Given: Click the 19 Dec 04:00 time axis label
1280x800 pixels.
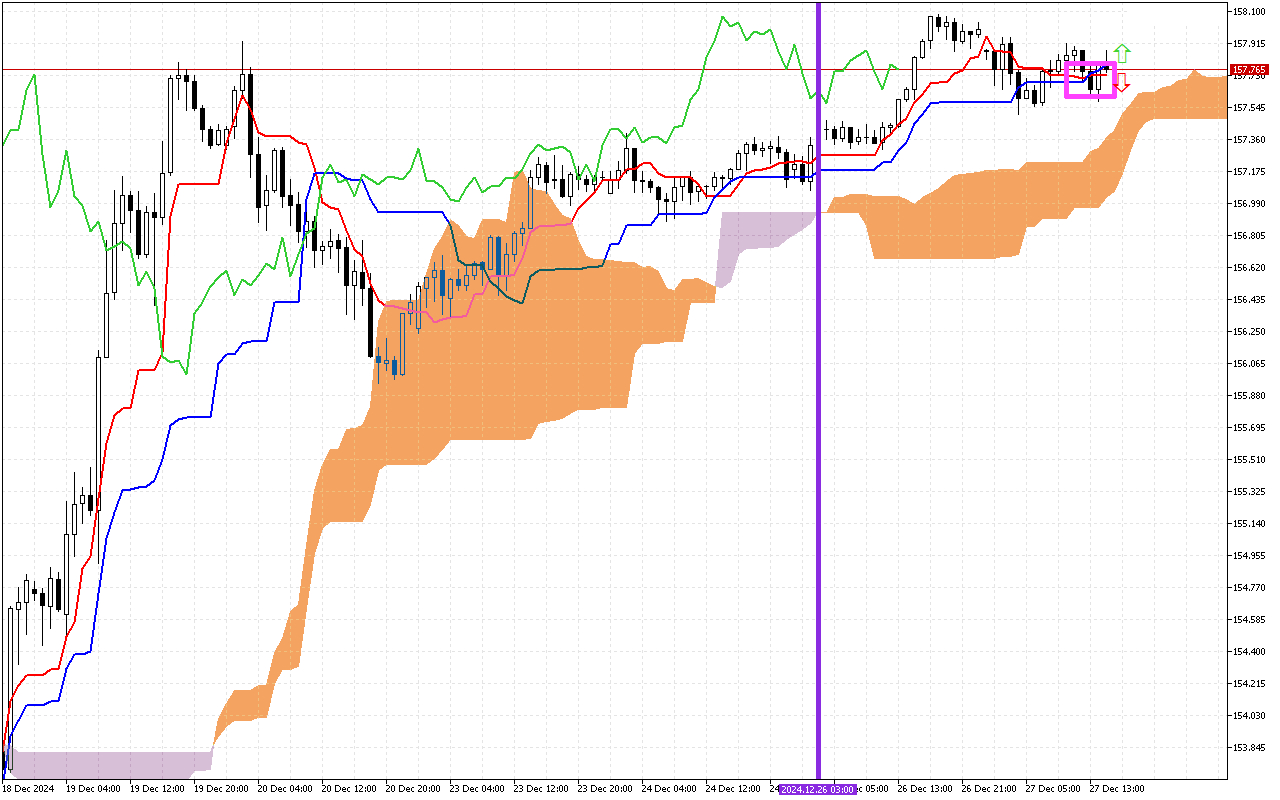Looking at the screenshot, I should click(93, 789).
